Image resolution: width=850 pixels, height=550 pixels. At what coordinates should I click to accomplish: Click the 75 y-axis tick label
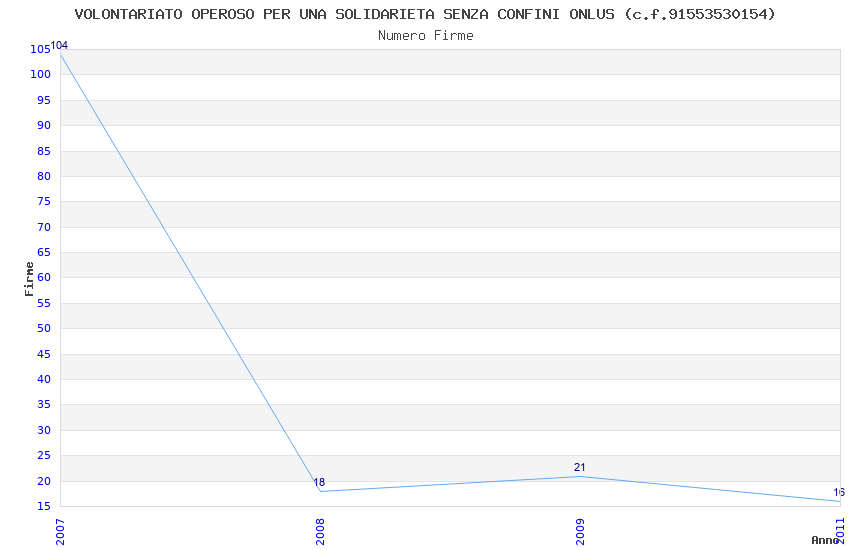(x=44, y=201)
